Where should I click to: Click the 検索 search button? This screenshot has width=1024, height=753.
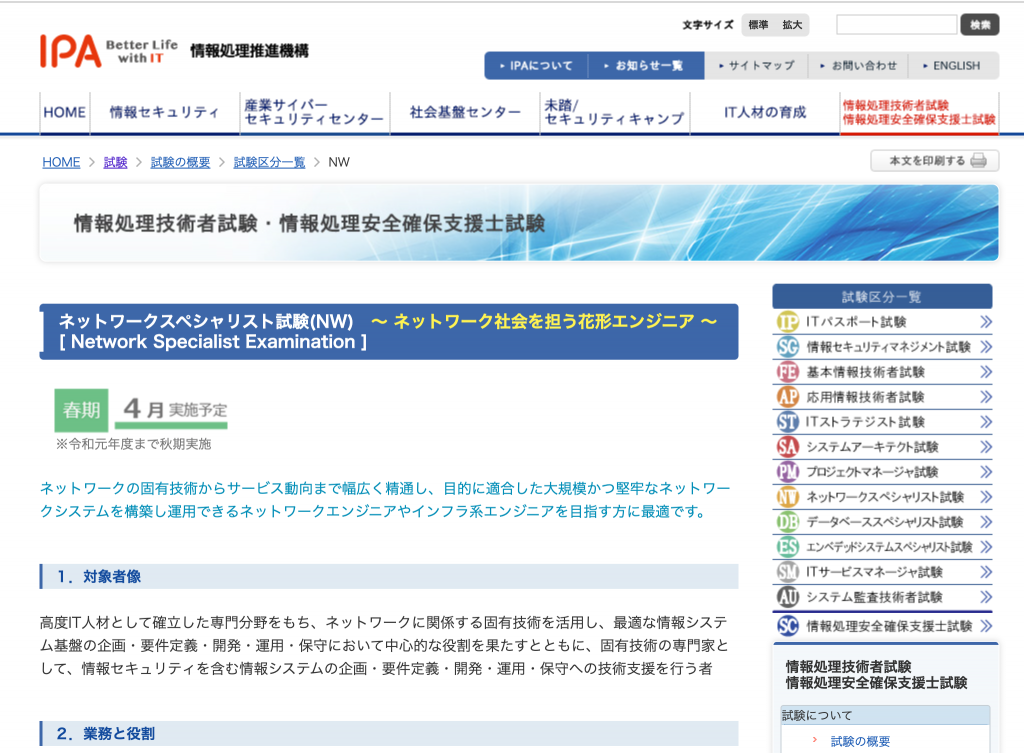pyautogui.click(x=980, y=25)
